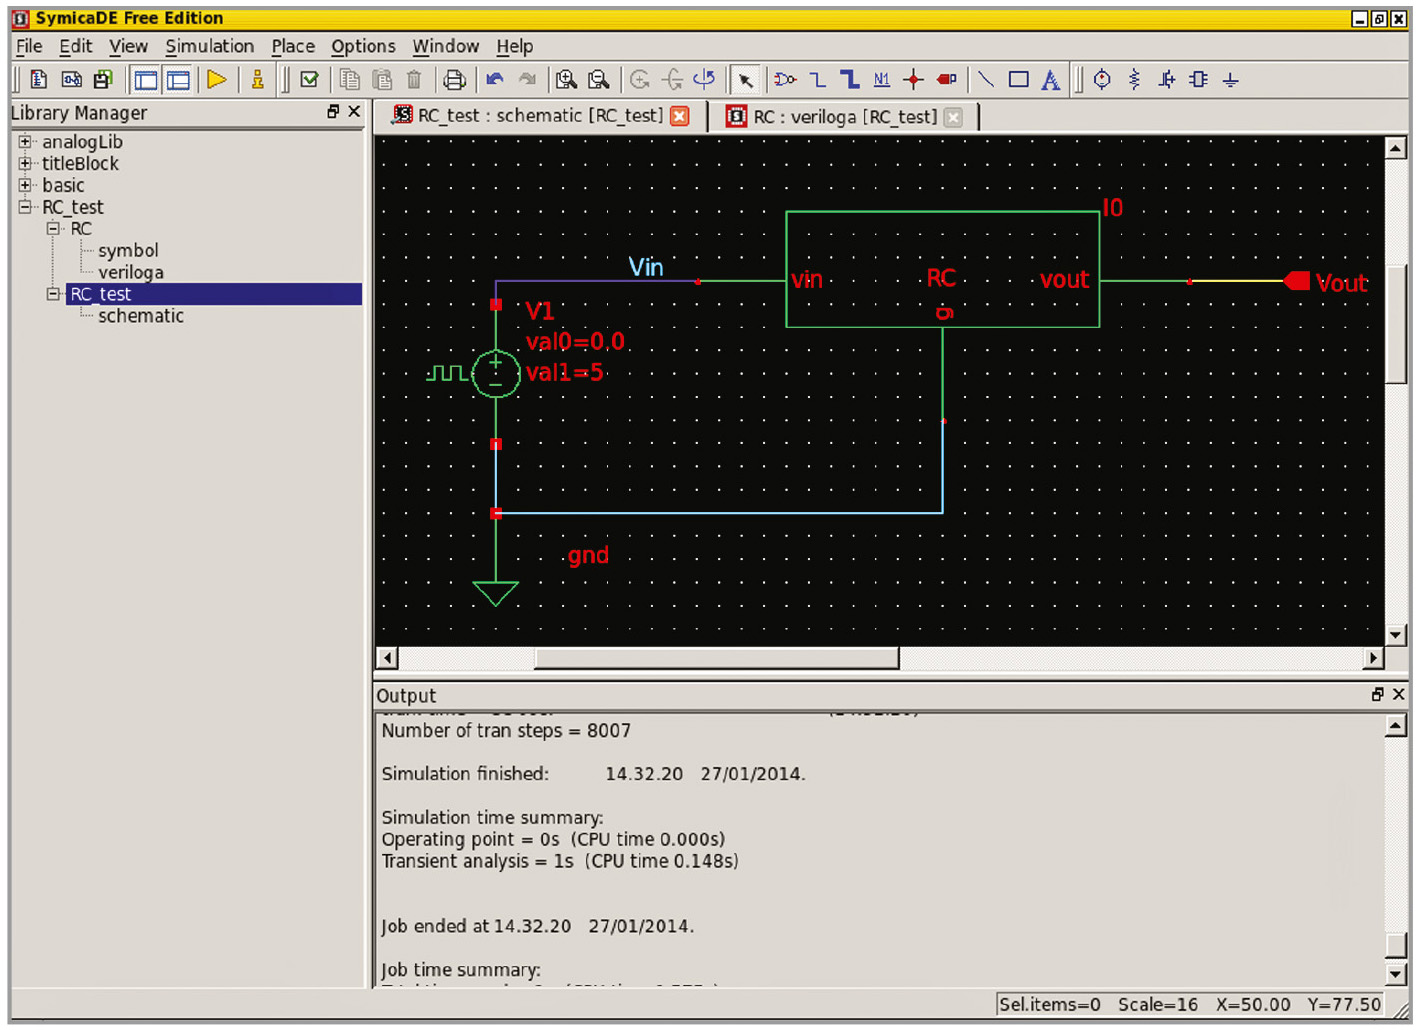The image size is (1418, 1030).
Task: Select the text annotation A tool
Action: pos(1050,79)
